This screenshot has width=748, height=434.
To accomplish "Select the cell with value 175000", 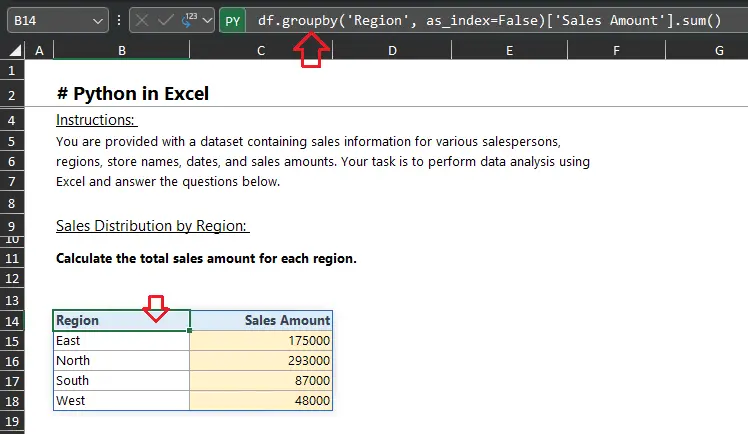I will click(x=261, y=341).
